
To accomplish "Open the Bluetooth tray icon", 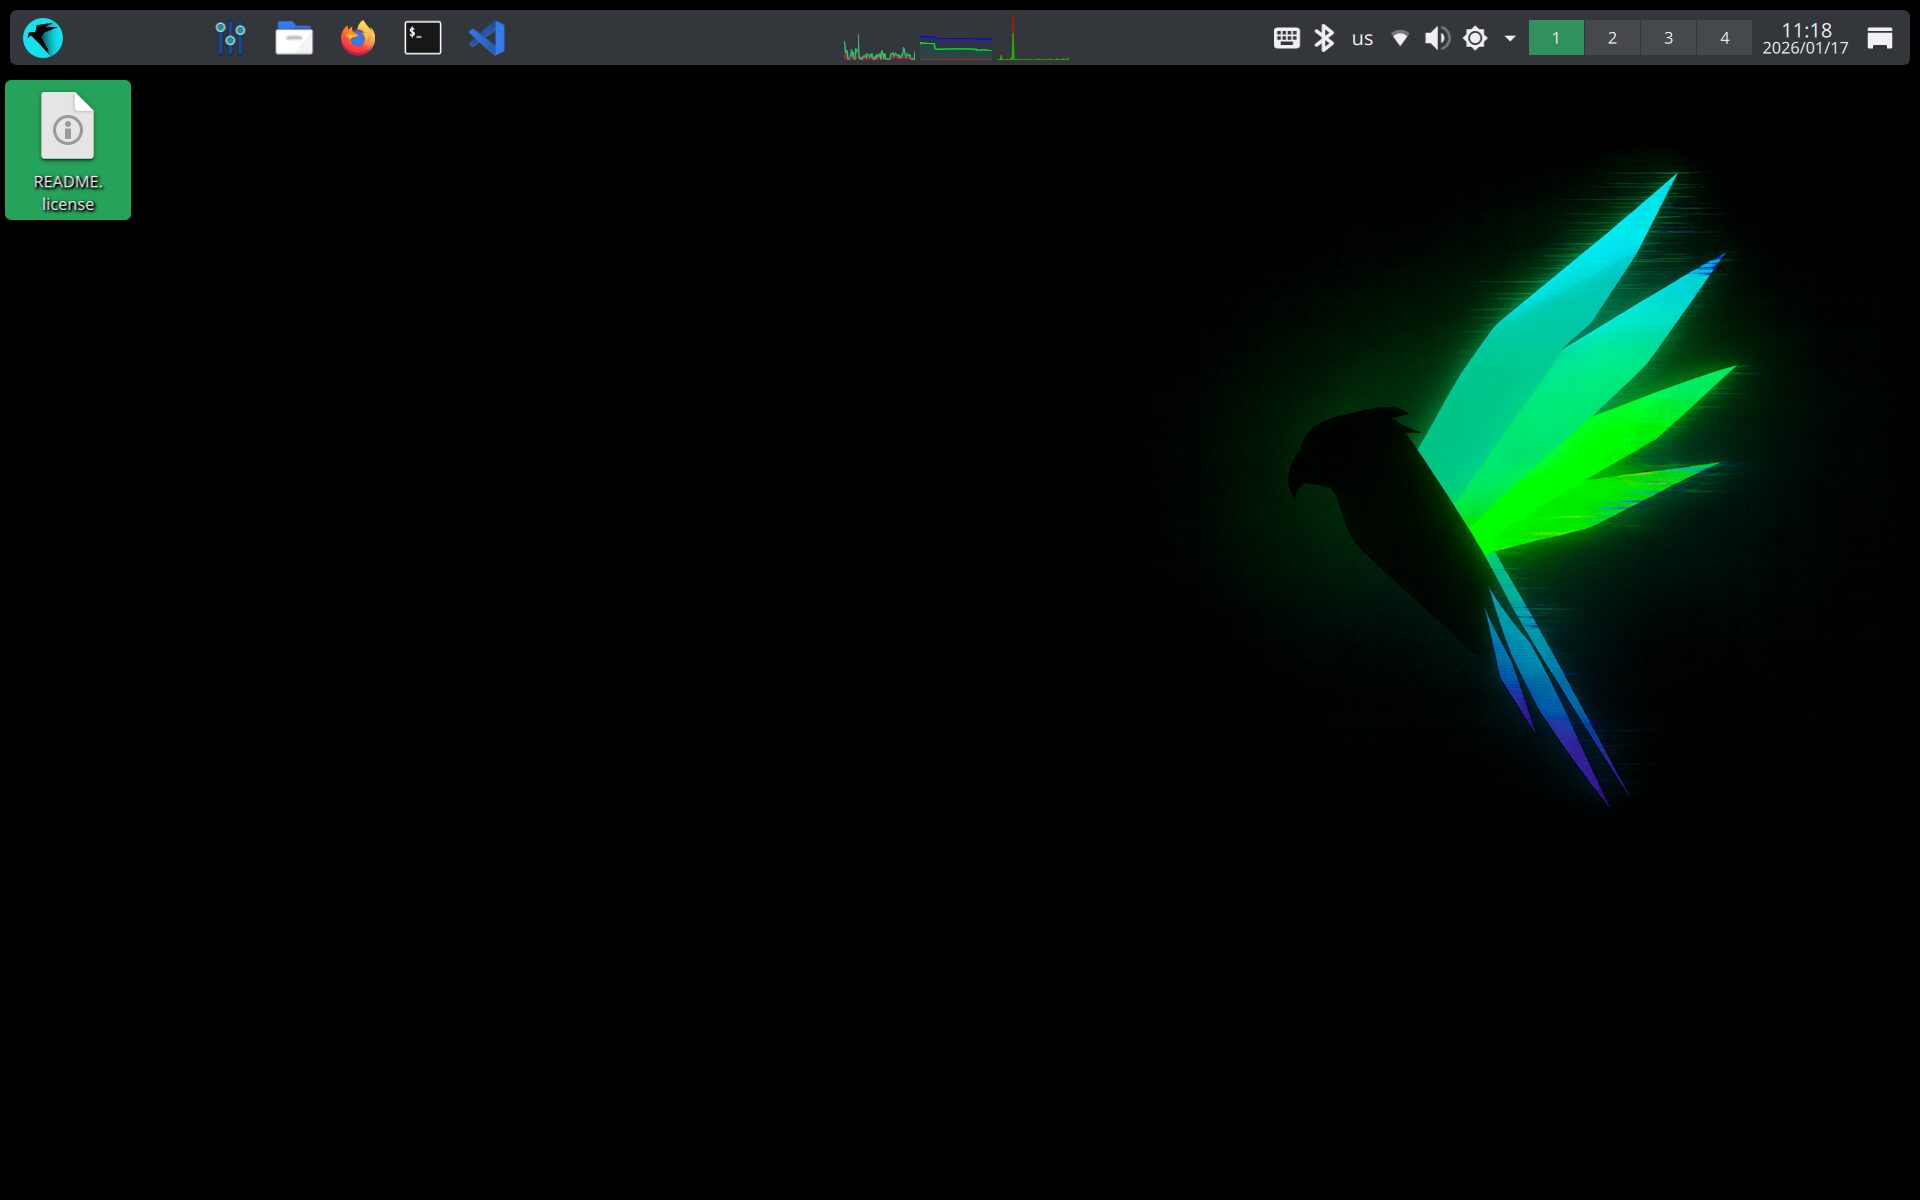I will [1324, 38].
